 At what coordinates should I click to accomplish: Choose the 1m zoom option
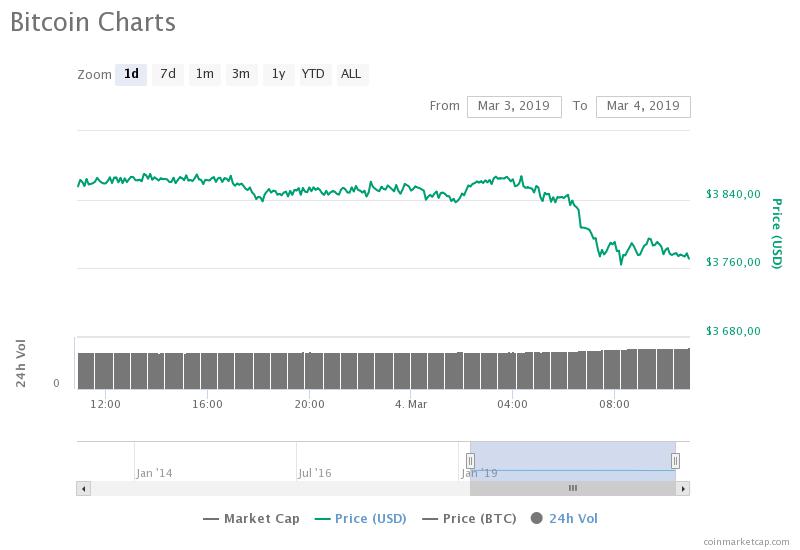click(x=204, y=74)
